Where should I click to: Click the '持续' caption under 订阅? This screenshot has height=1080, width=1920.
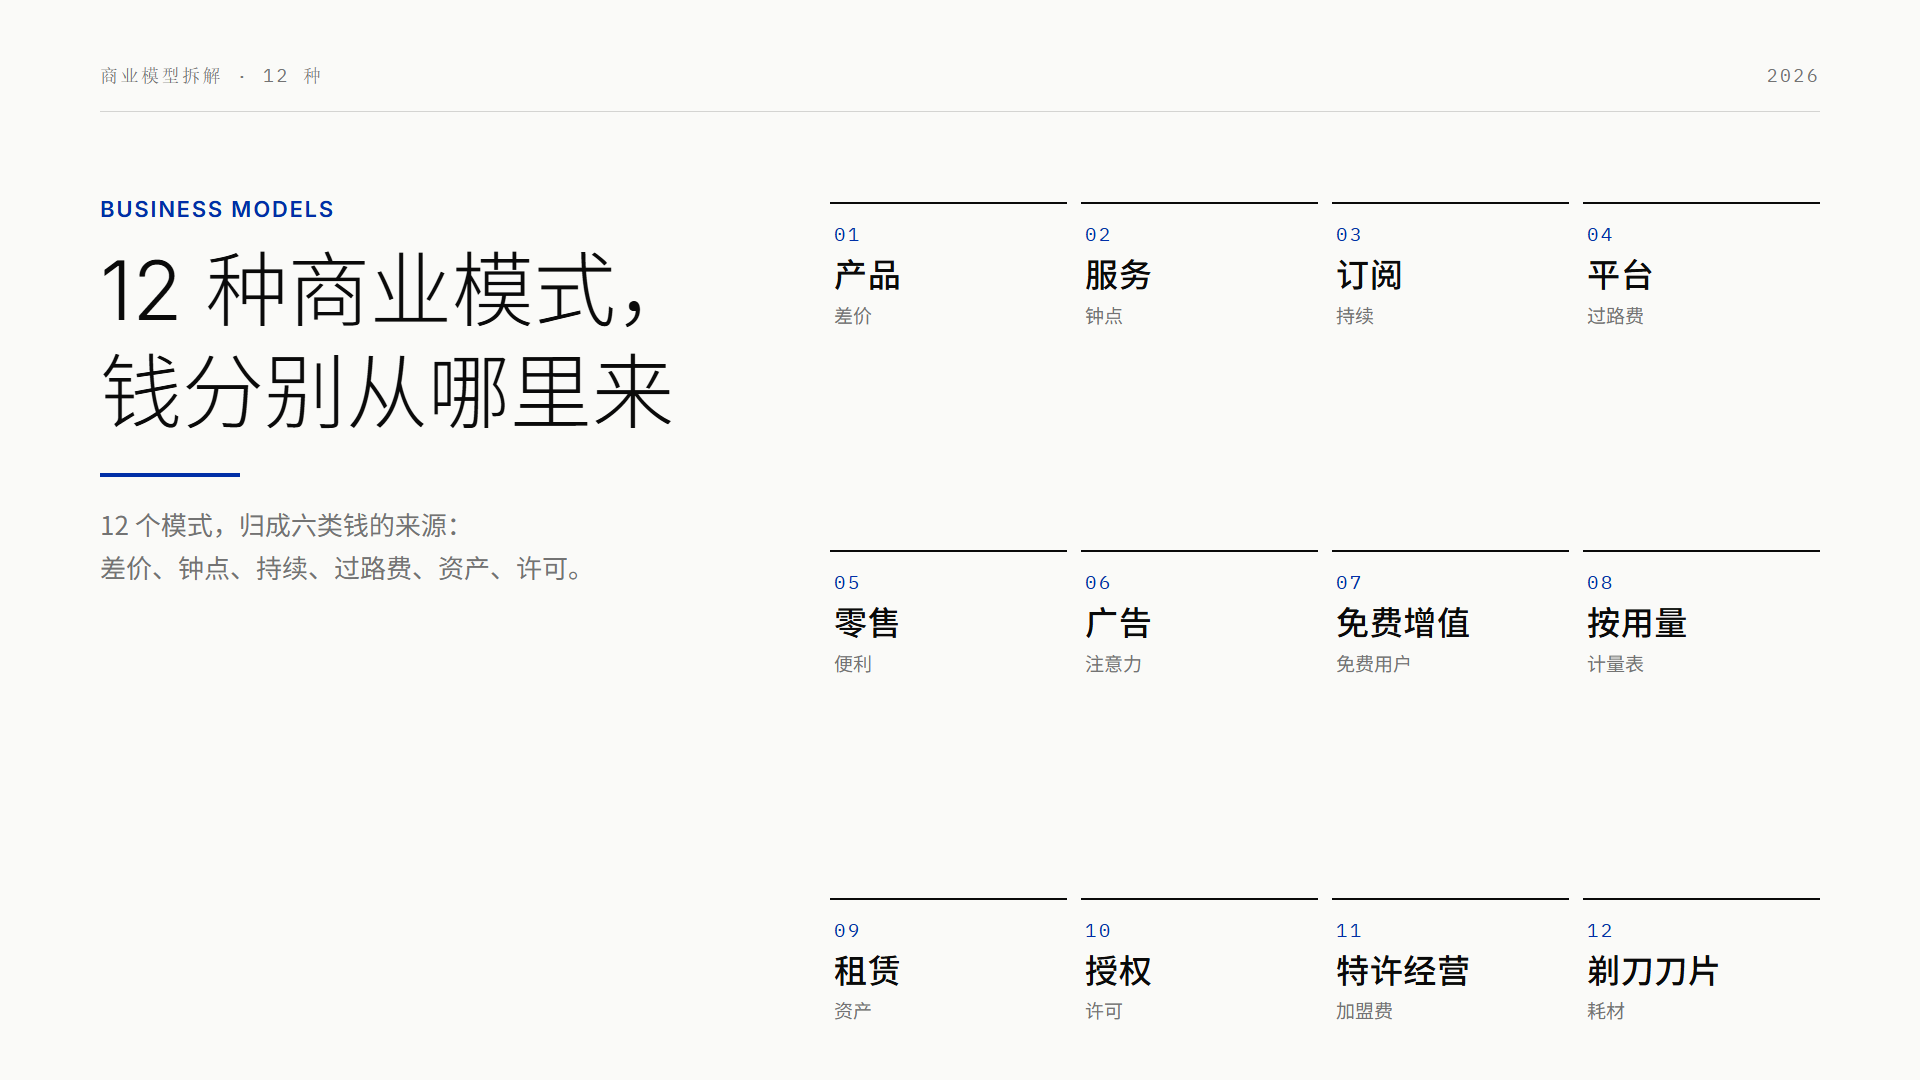[x=1355, y=316]
